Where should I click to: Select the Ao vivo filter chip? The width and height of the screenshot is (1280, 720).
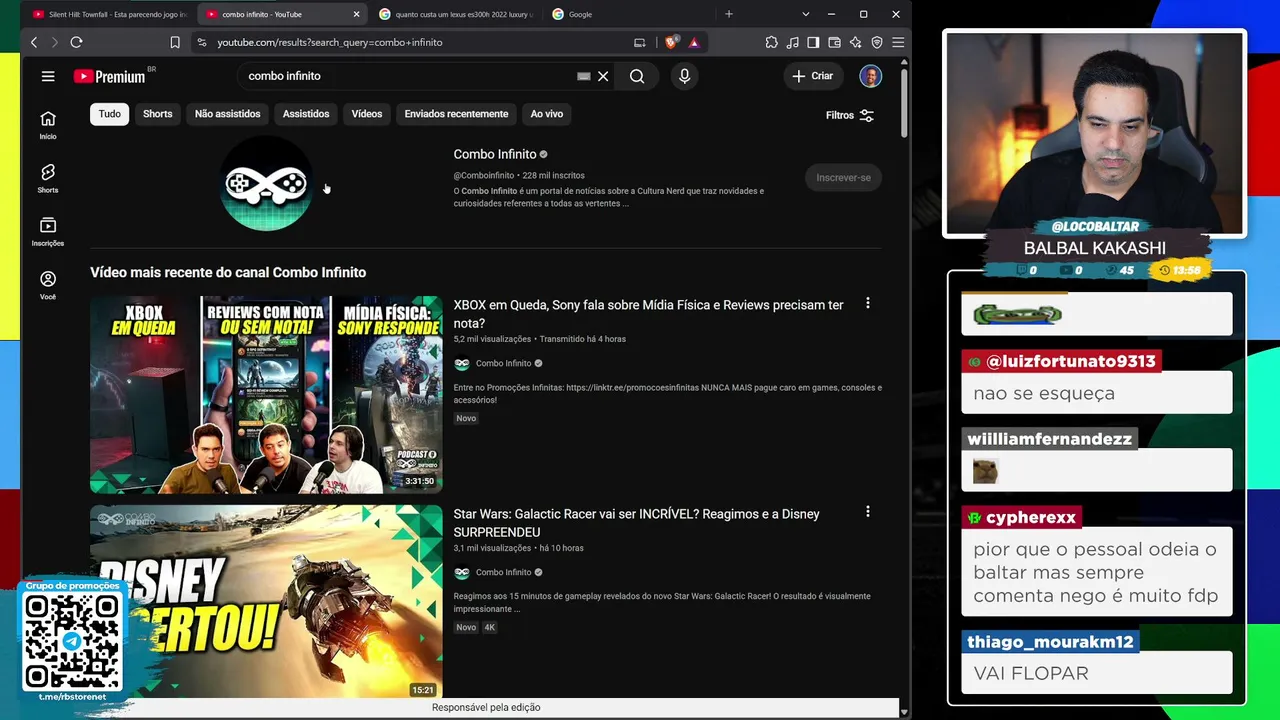coord(547,114)
